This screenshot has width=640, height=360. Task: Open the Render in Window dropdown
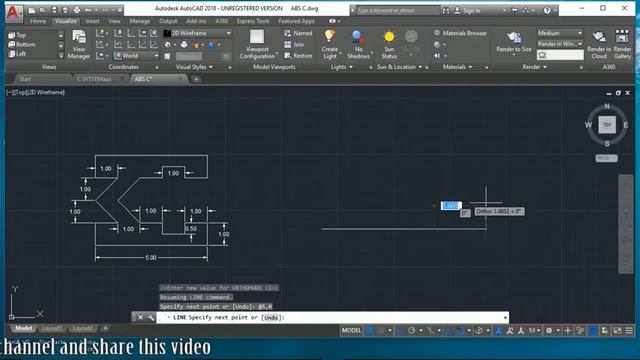(560, 44)
